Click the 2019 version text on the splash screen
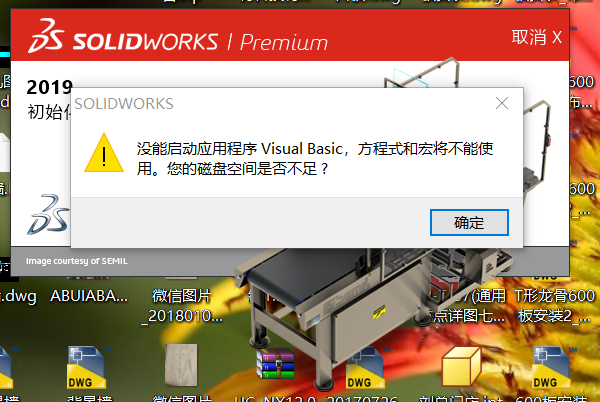600x402 pixels. (x=49, y=87)
